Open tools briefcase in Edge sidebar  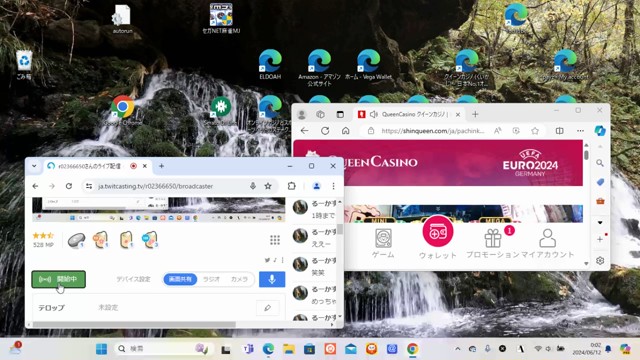(x=600, y=201)
